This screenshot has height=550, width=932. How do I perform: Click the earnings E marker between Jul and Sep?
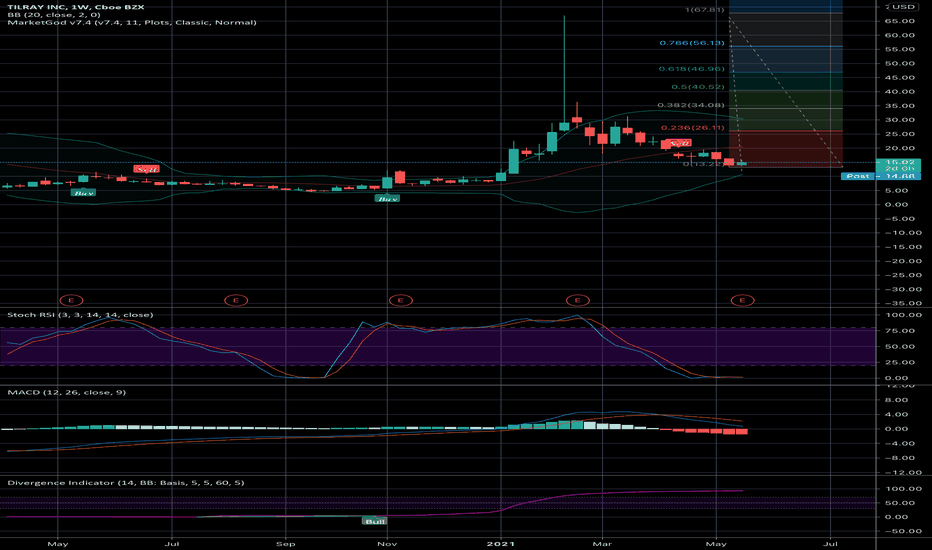point(236,300)
